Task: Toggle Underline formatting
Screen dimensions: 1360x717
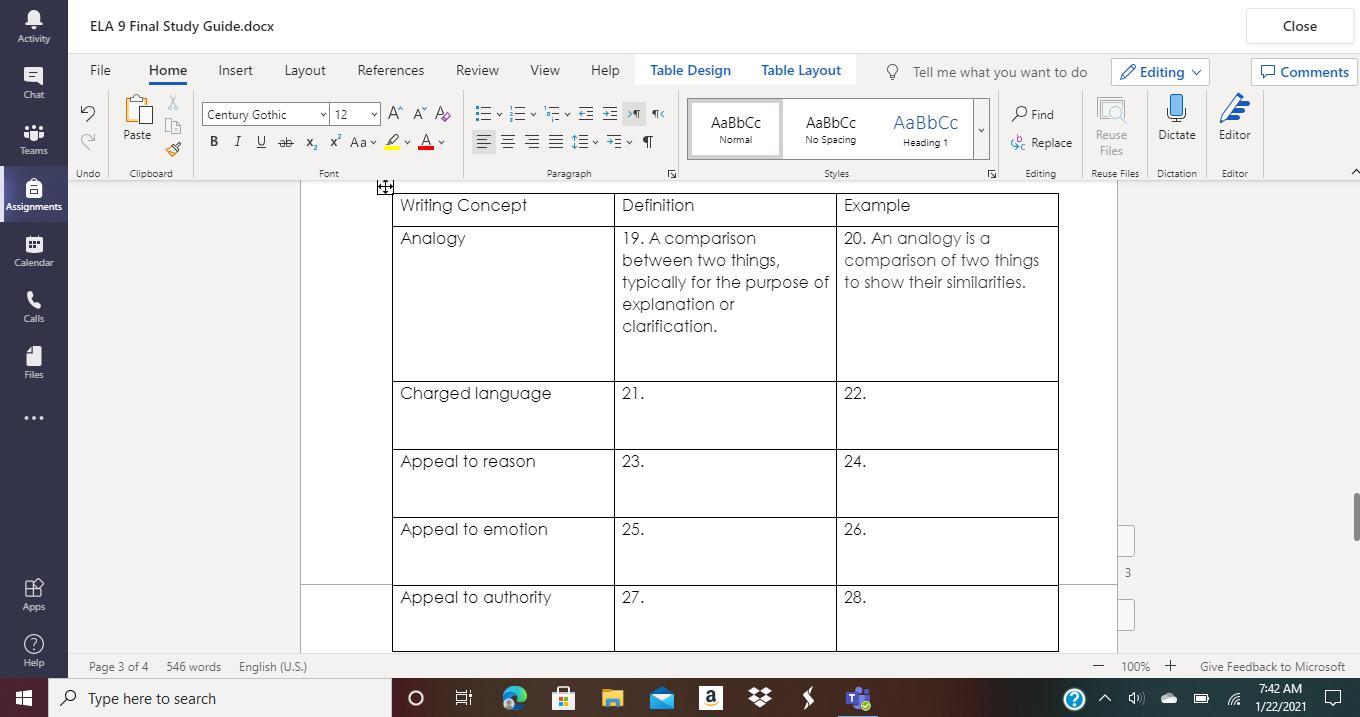Action: coord(261,142)
